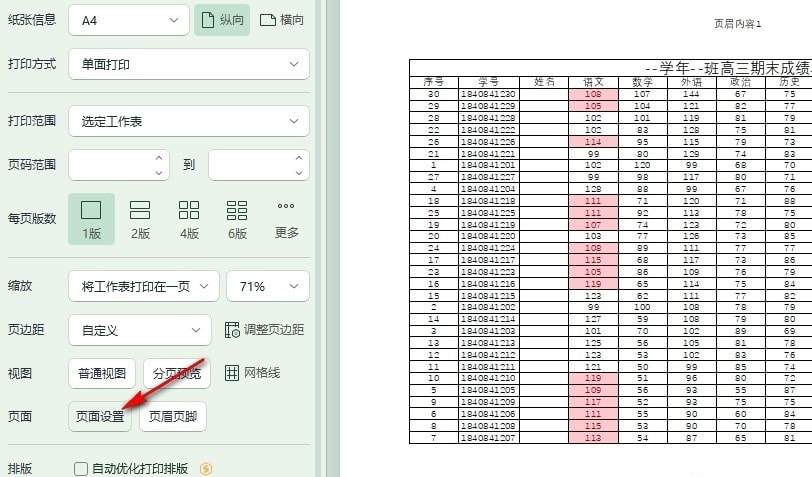Click the table title 学年--班高三期末成绩
The width and height of the screenshot is (812, 477).
(730, 68)
